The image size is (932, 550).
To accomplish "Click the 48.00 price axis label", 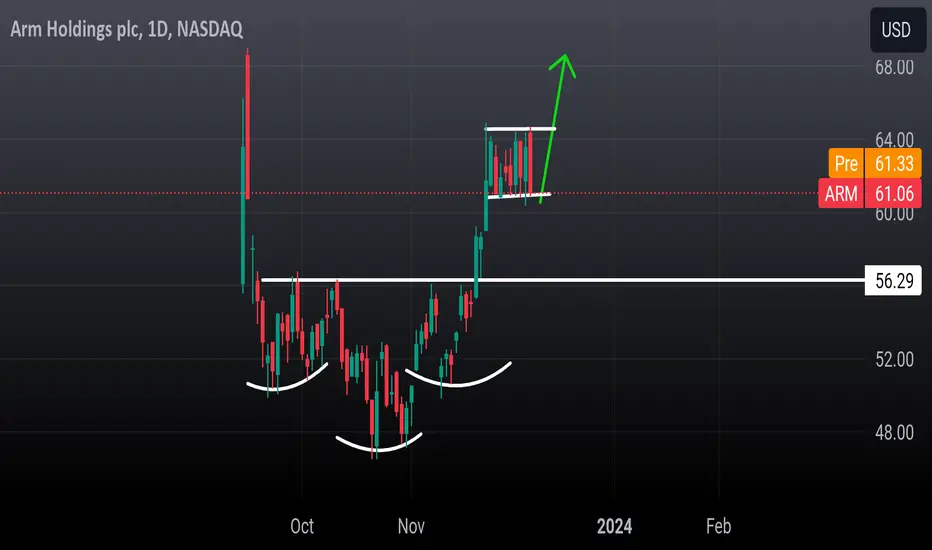I will point(894,432).
